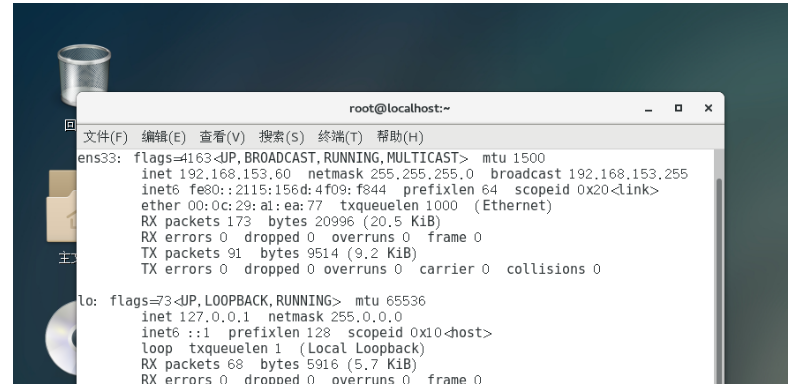Click the root@localhost:~ title bar text
The image size is (795, 386).
click(400, 108)
